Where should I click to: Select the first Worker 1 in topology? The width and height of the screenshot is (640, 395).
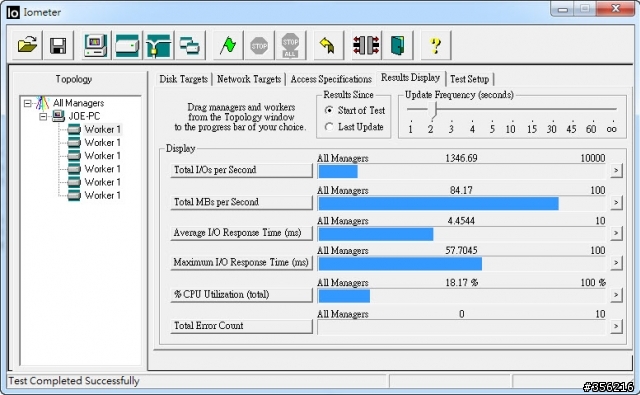click(102, 129)
